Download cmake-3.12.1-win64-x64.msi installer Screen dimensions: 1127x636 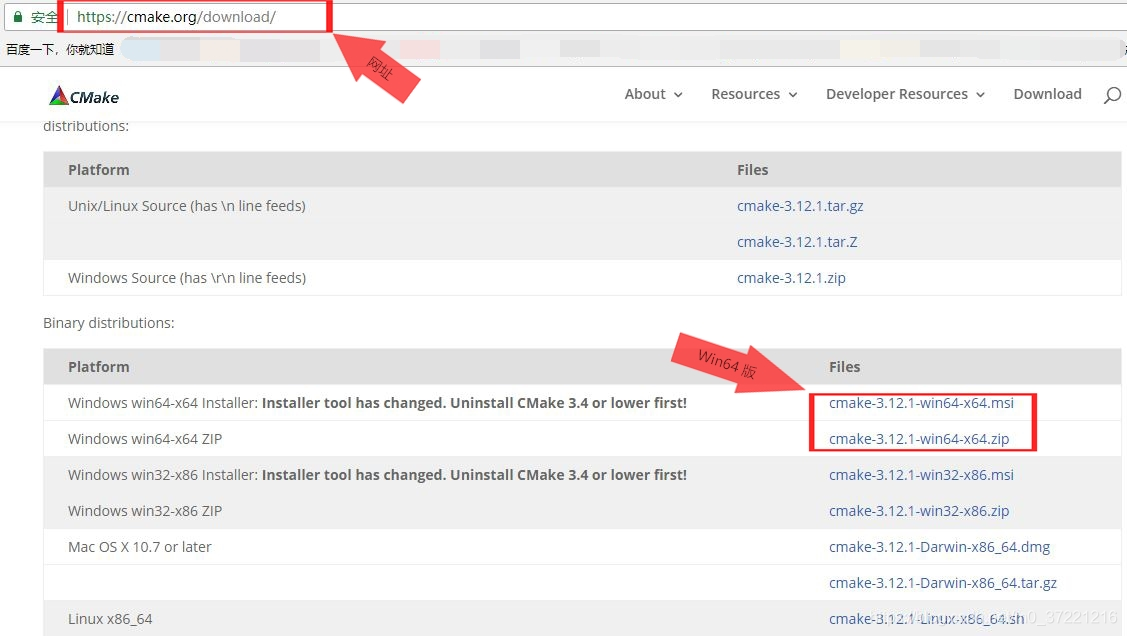tap(921, 403)
